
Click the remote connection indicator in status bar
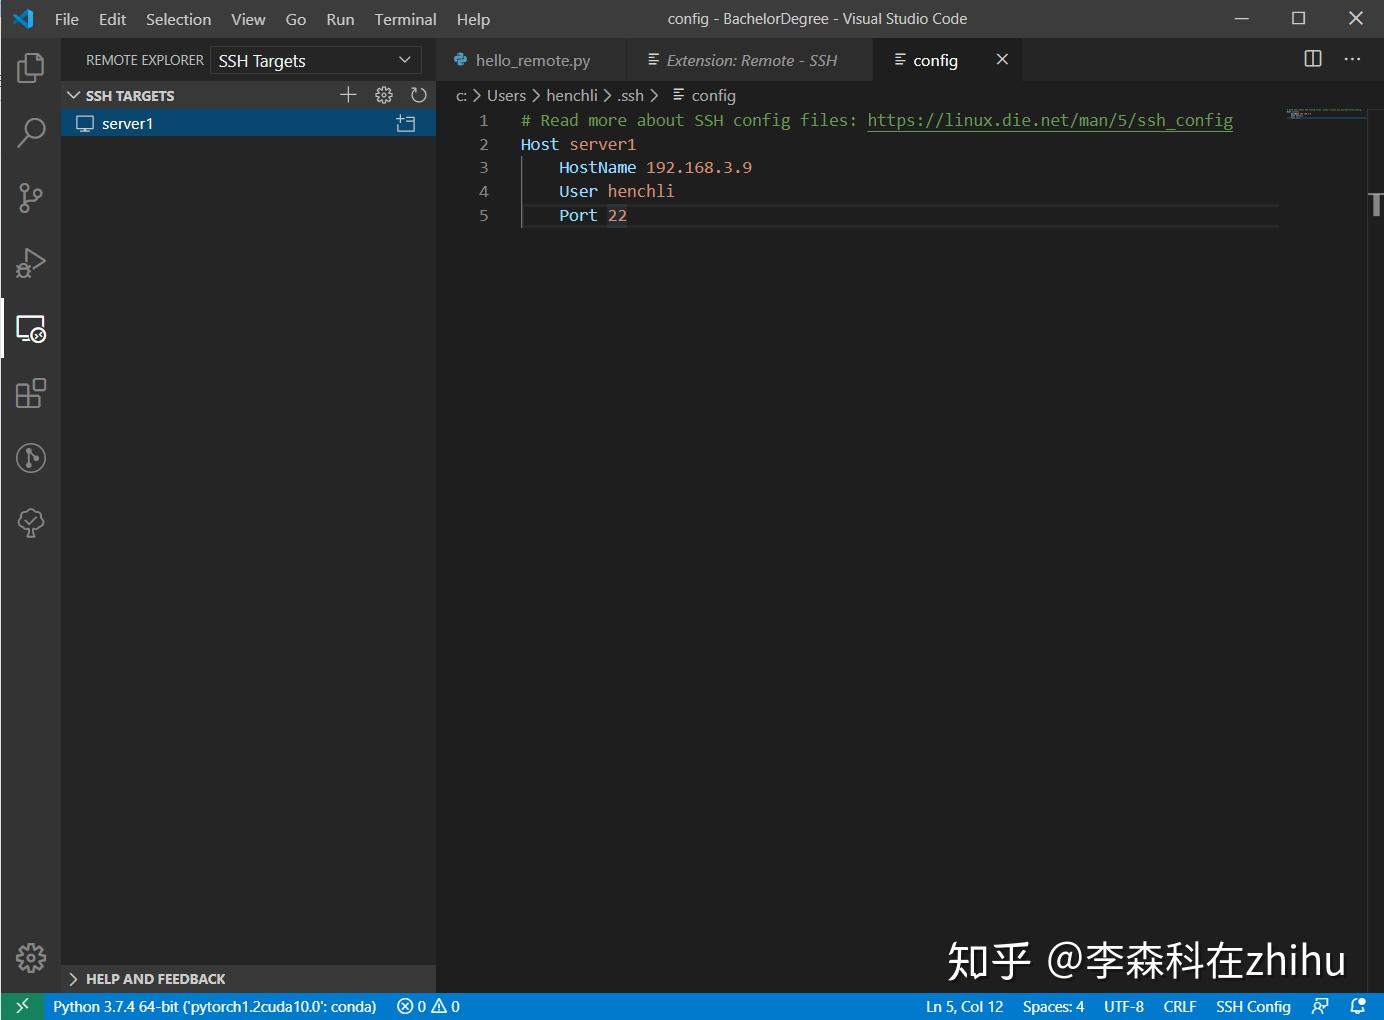click(x=22, y=1006)
